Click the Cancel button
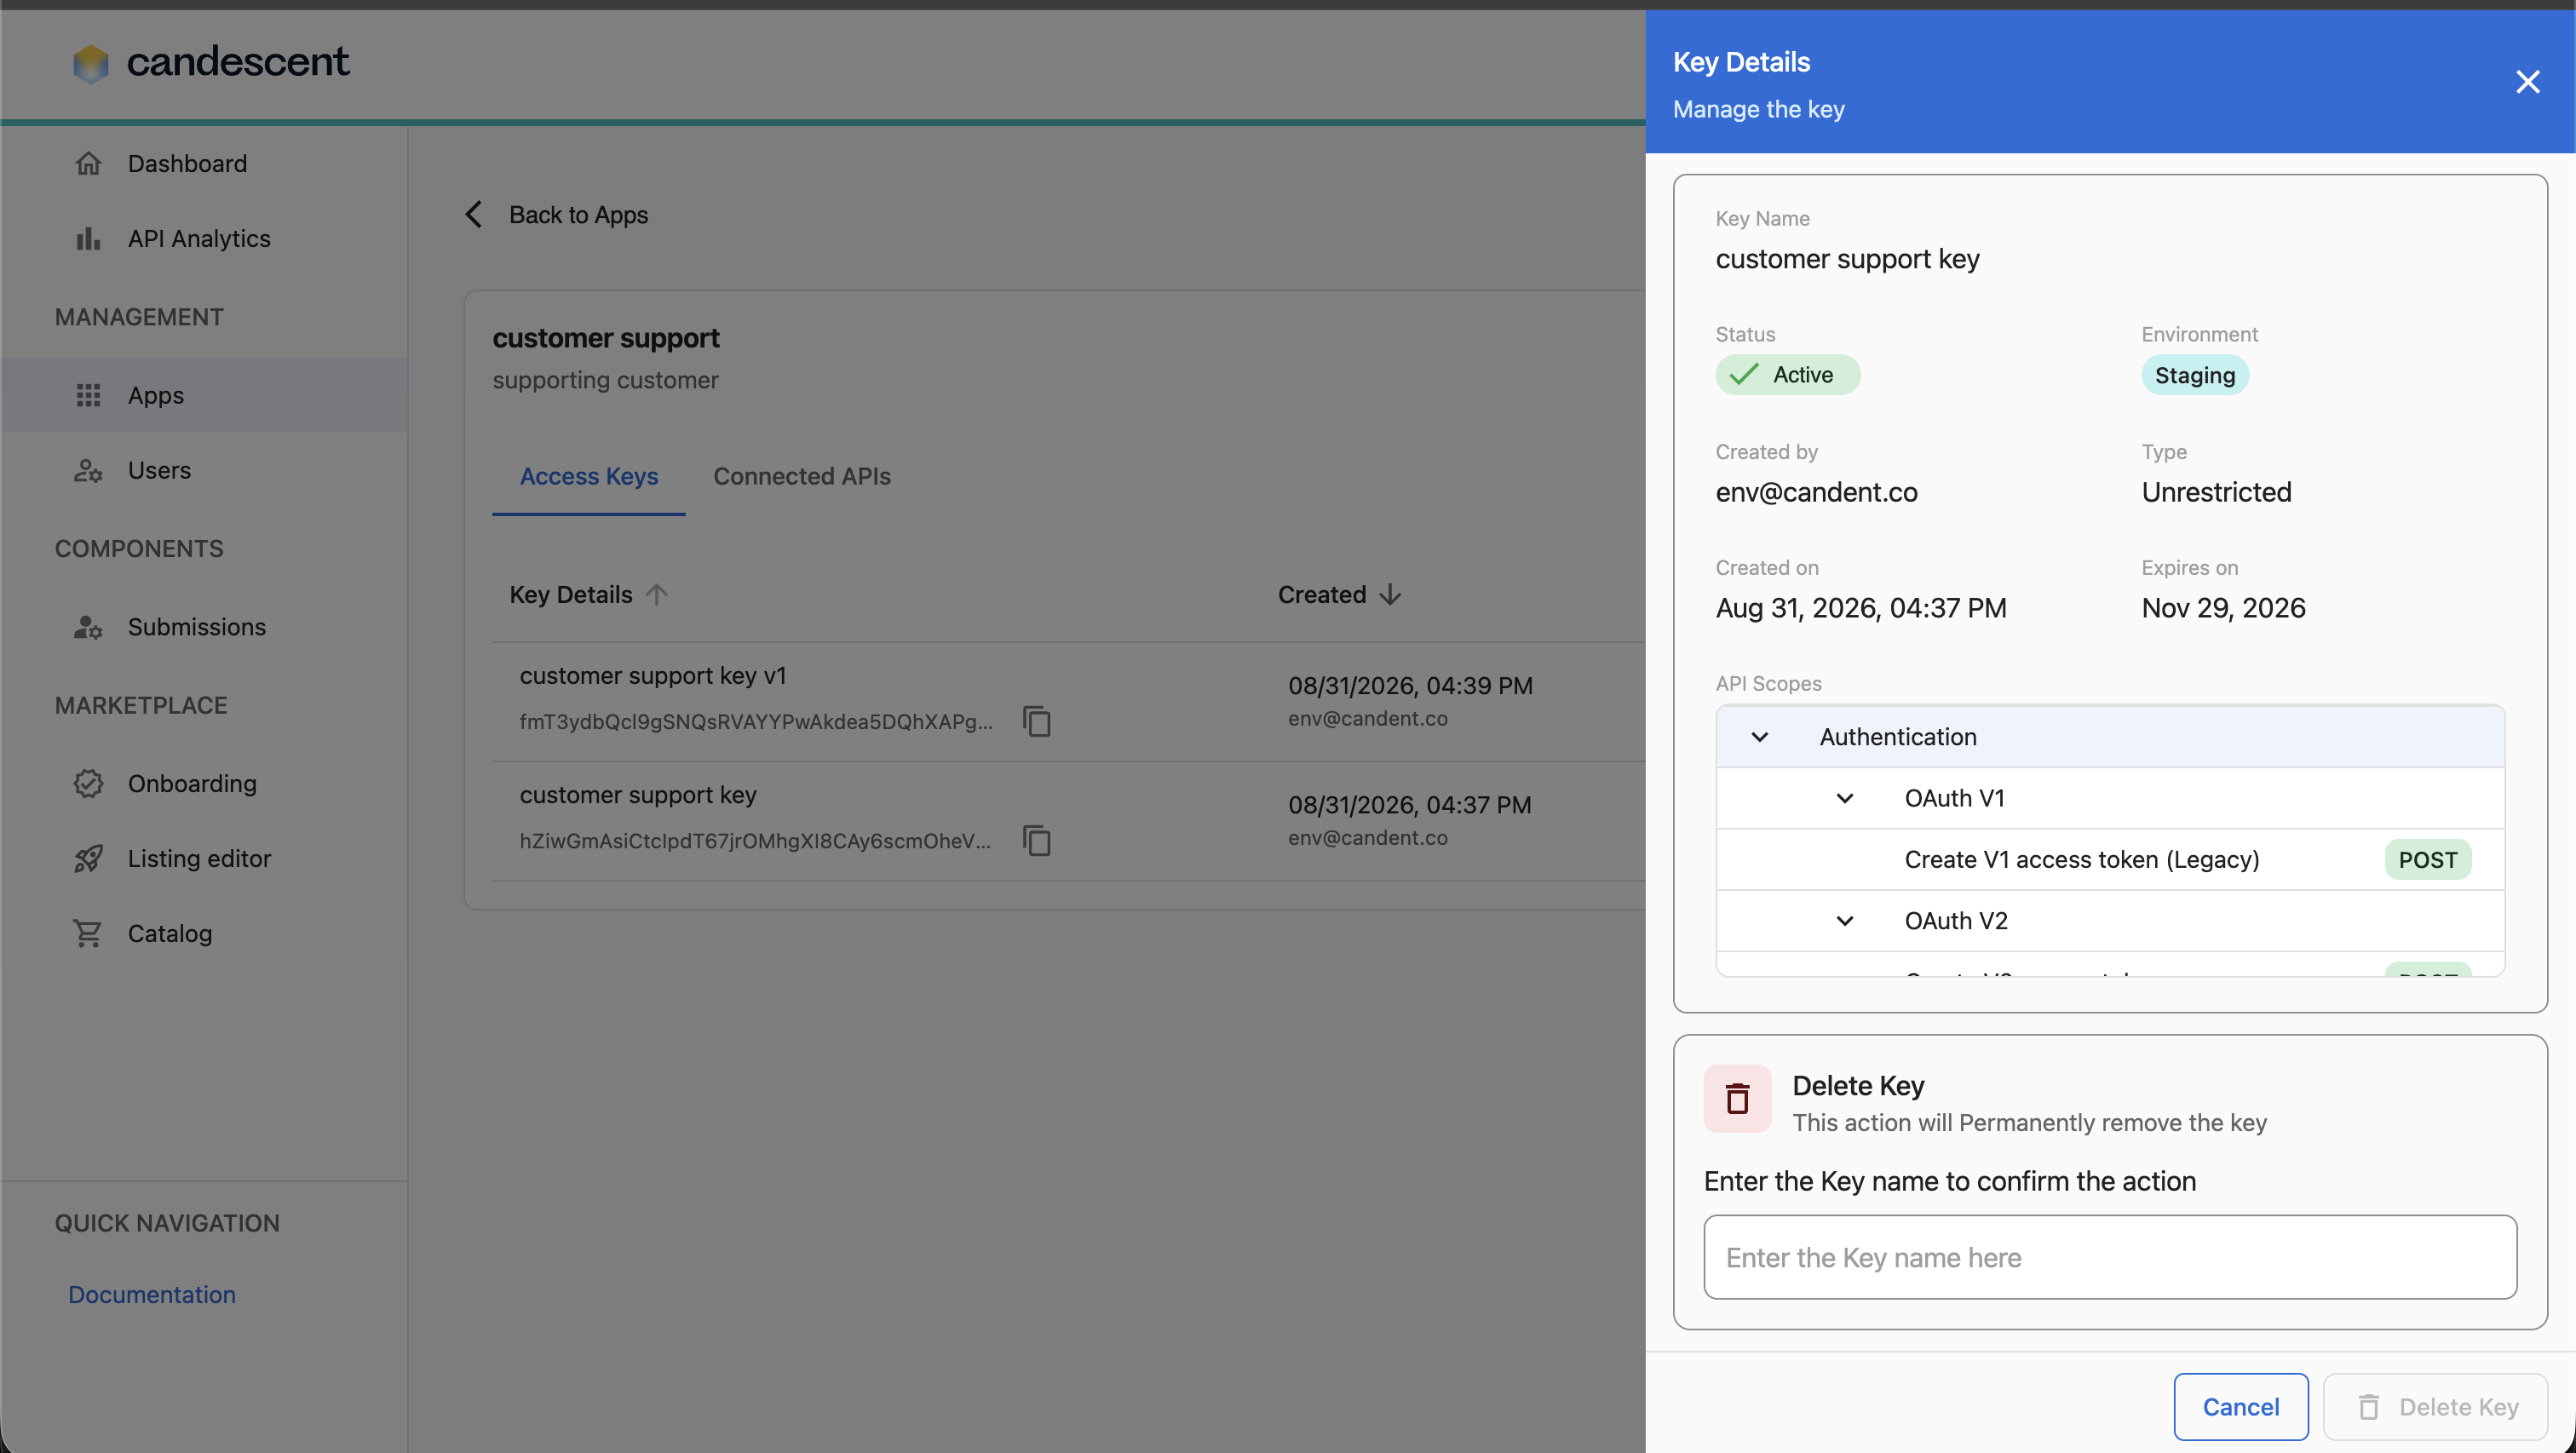This screenshot has height=1453, width=2576. [2240, 1407]
